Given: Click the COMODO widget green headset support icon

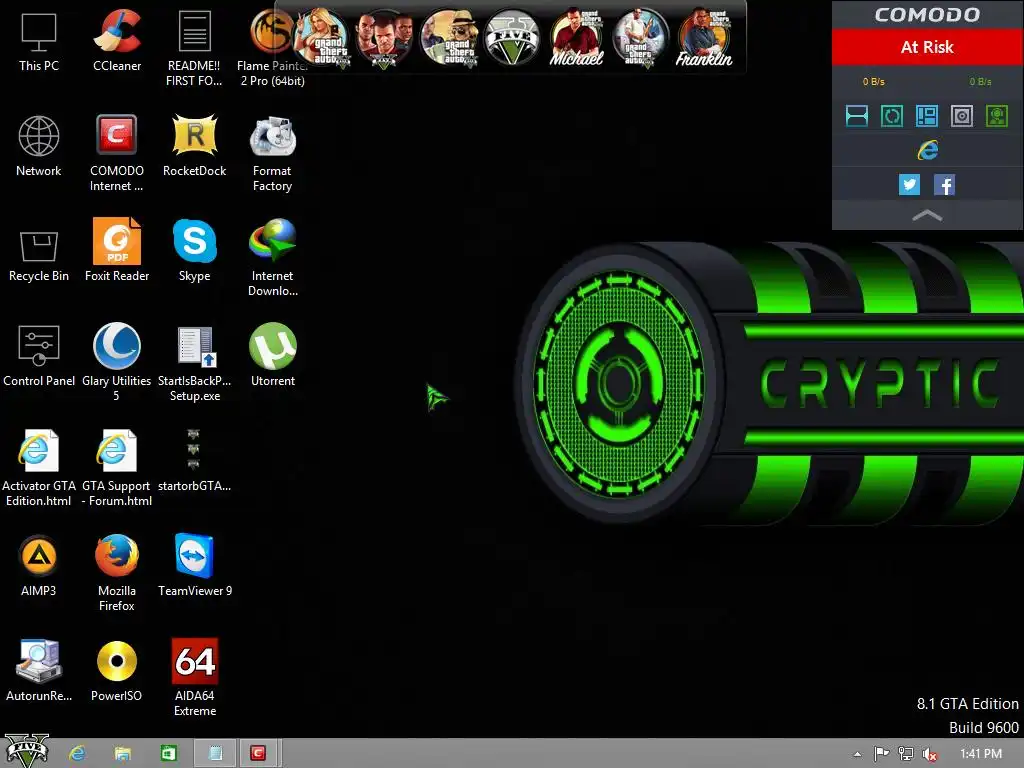Looking at the screenshot, I should coord(997,116).
